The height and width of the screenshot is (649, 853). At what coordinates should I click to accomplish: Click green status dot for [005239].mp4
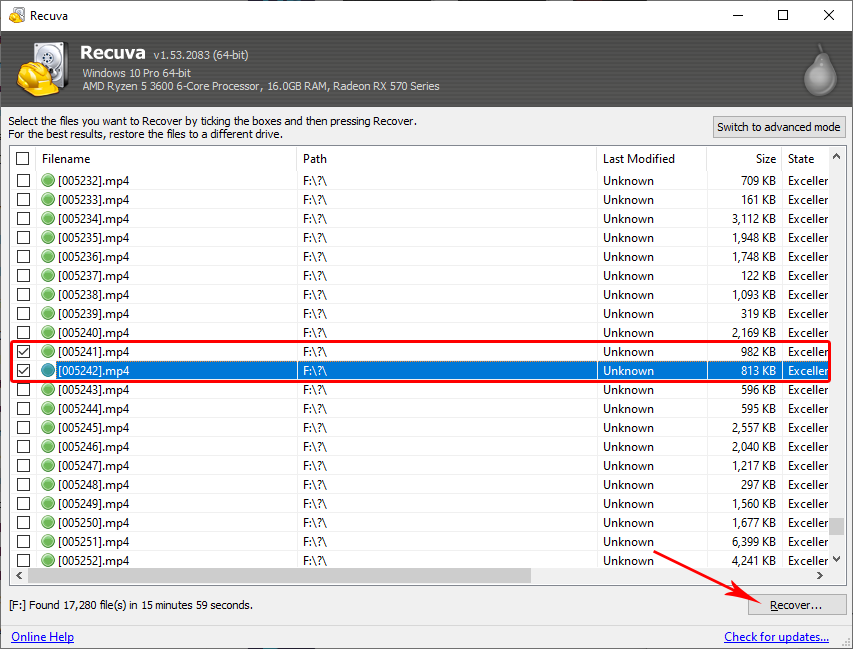48,313
